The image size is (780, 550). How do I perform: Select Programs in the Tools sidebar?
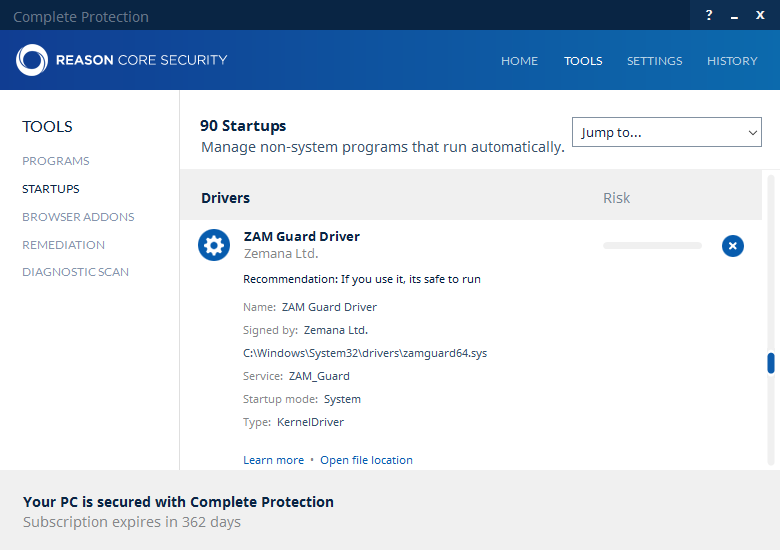(x=56, y=161)
